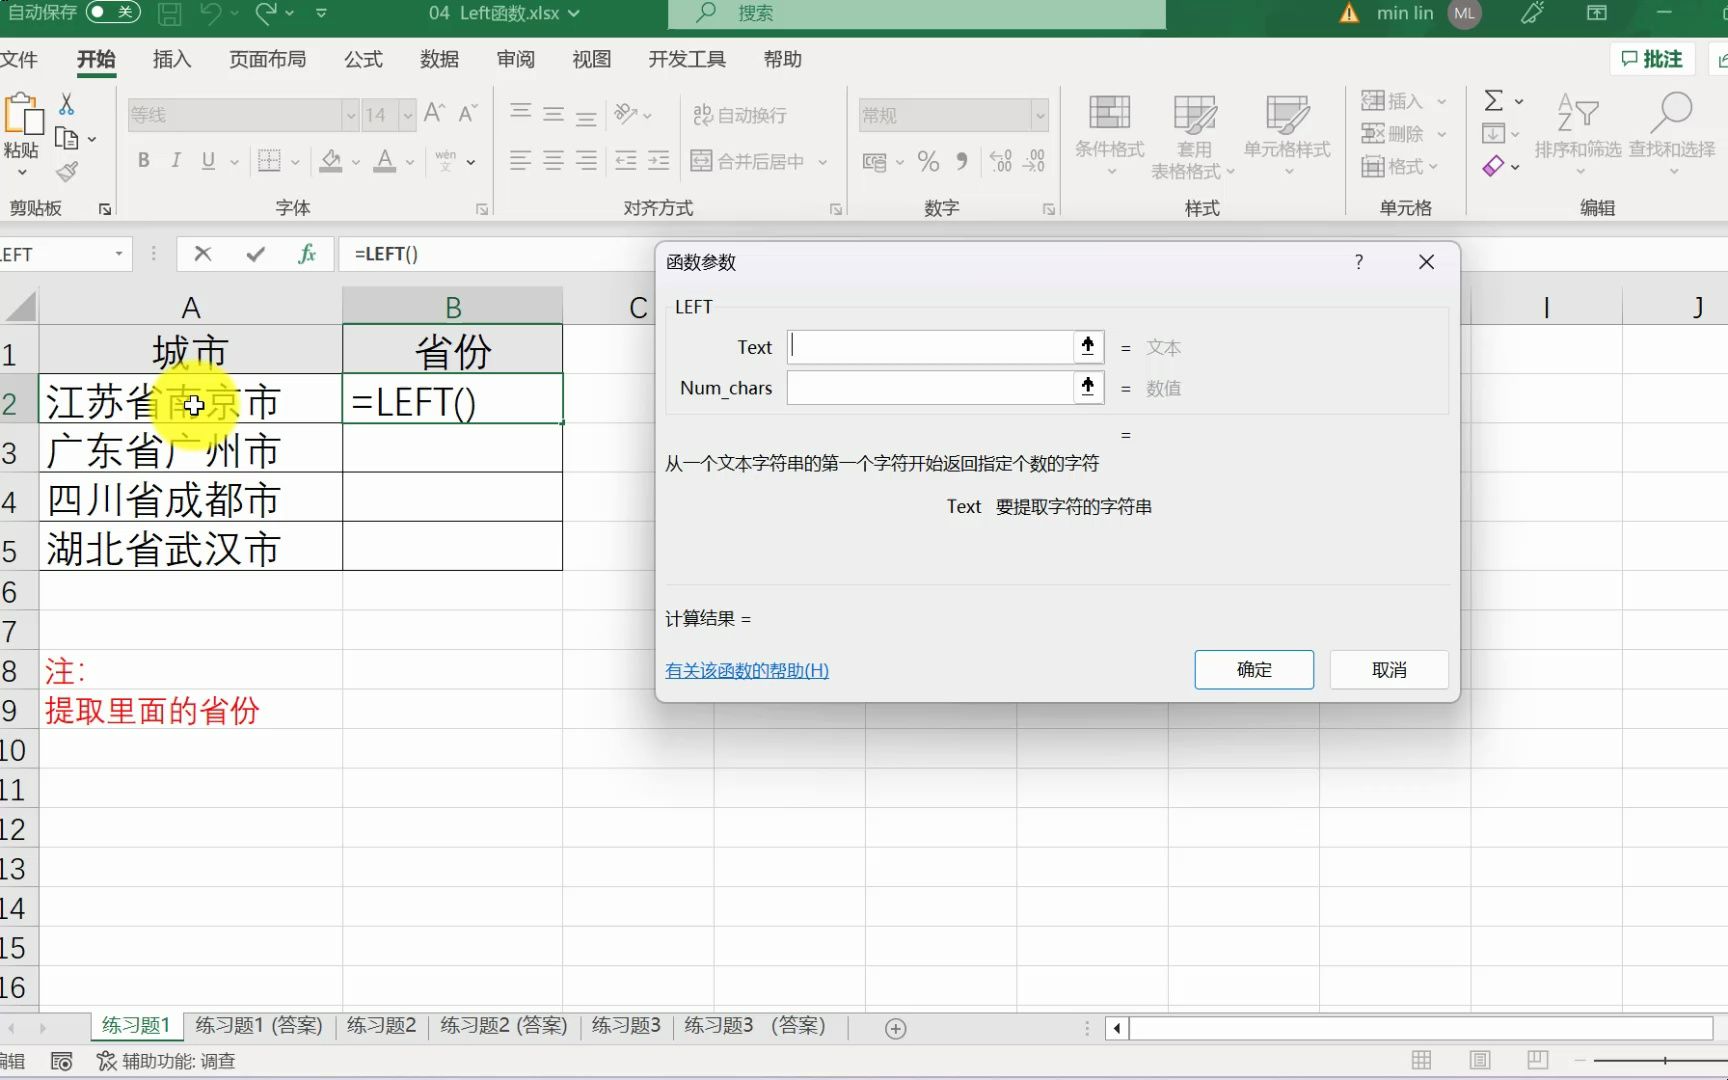Screen dimensions: 1728x1080
Task: Toggle Underline formatting
Action: tap(208, 160)
